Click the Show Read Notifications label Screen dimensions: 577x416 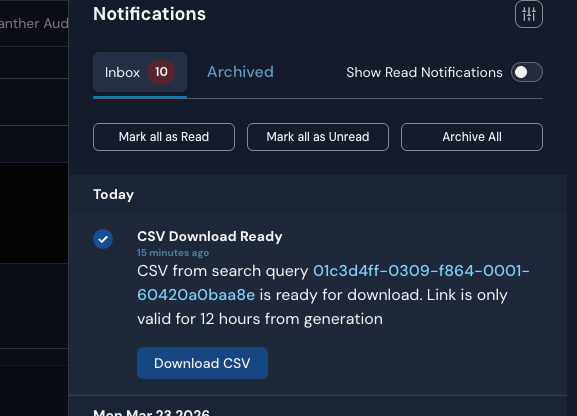pos(424,73)
